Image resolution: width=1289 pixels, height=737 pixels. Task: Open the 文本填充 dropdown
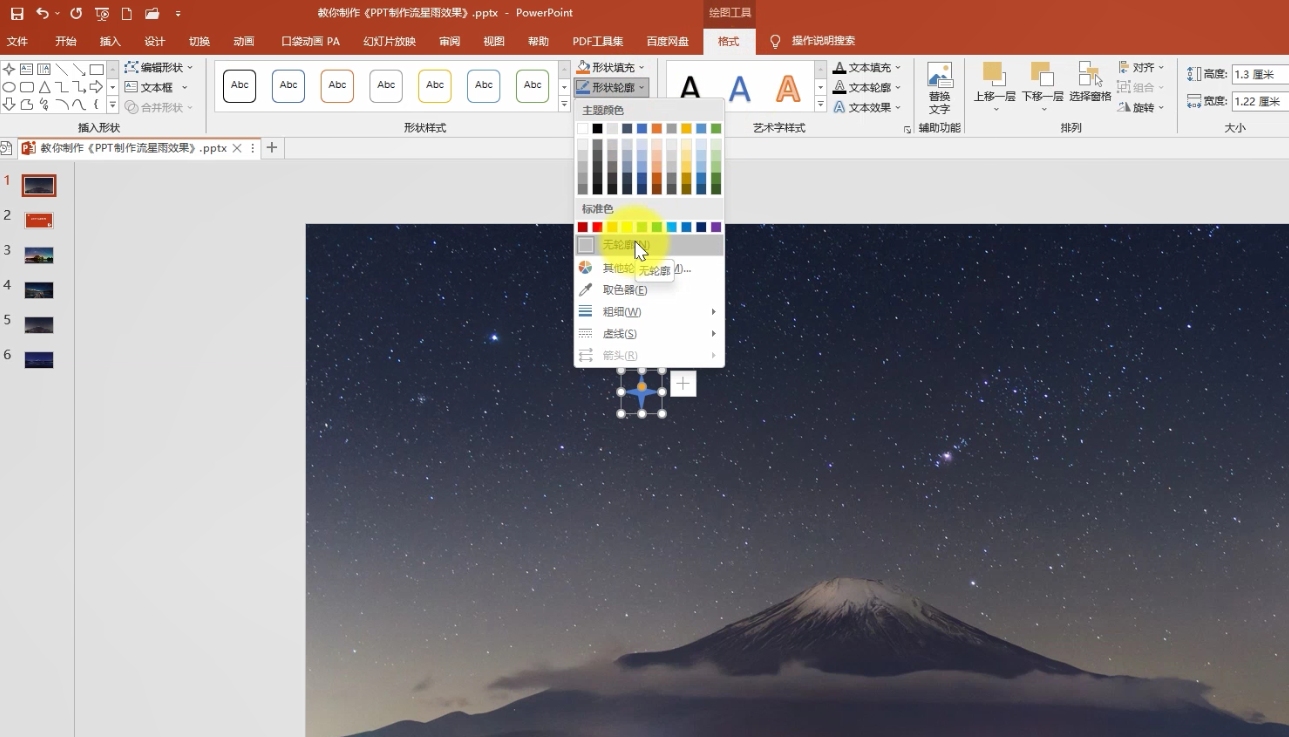tap(867, 67)
